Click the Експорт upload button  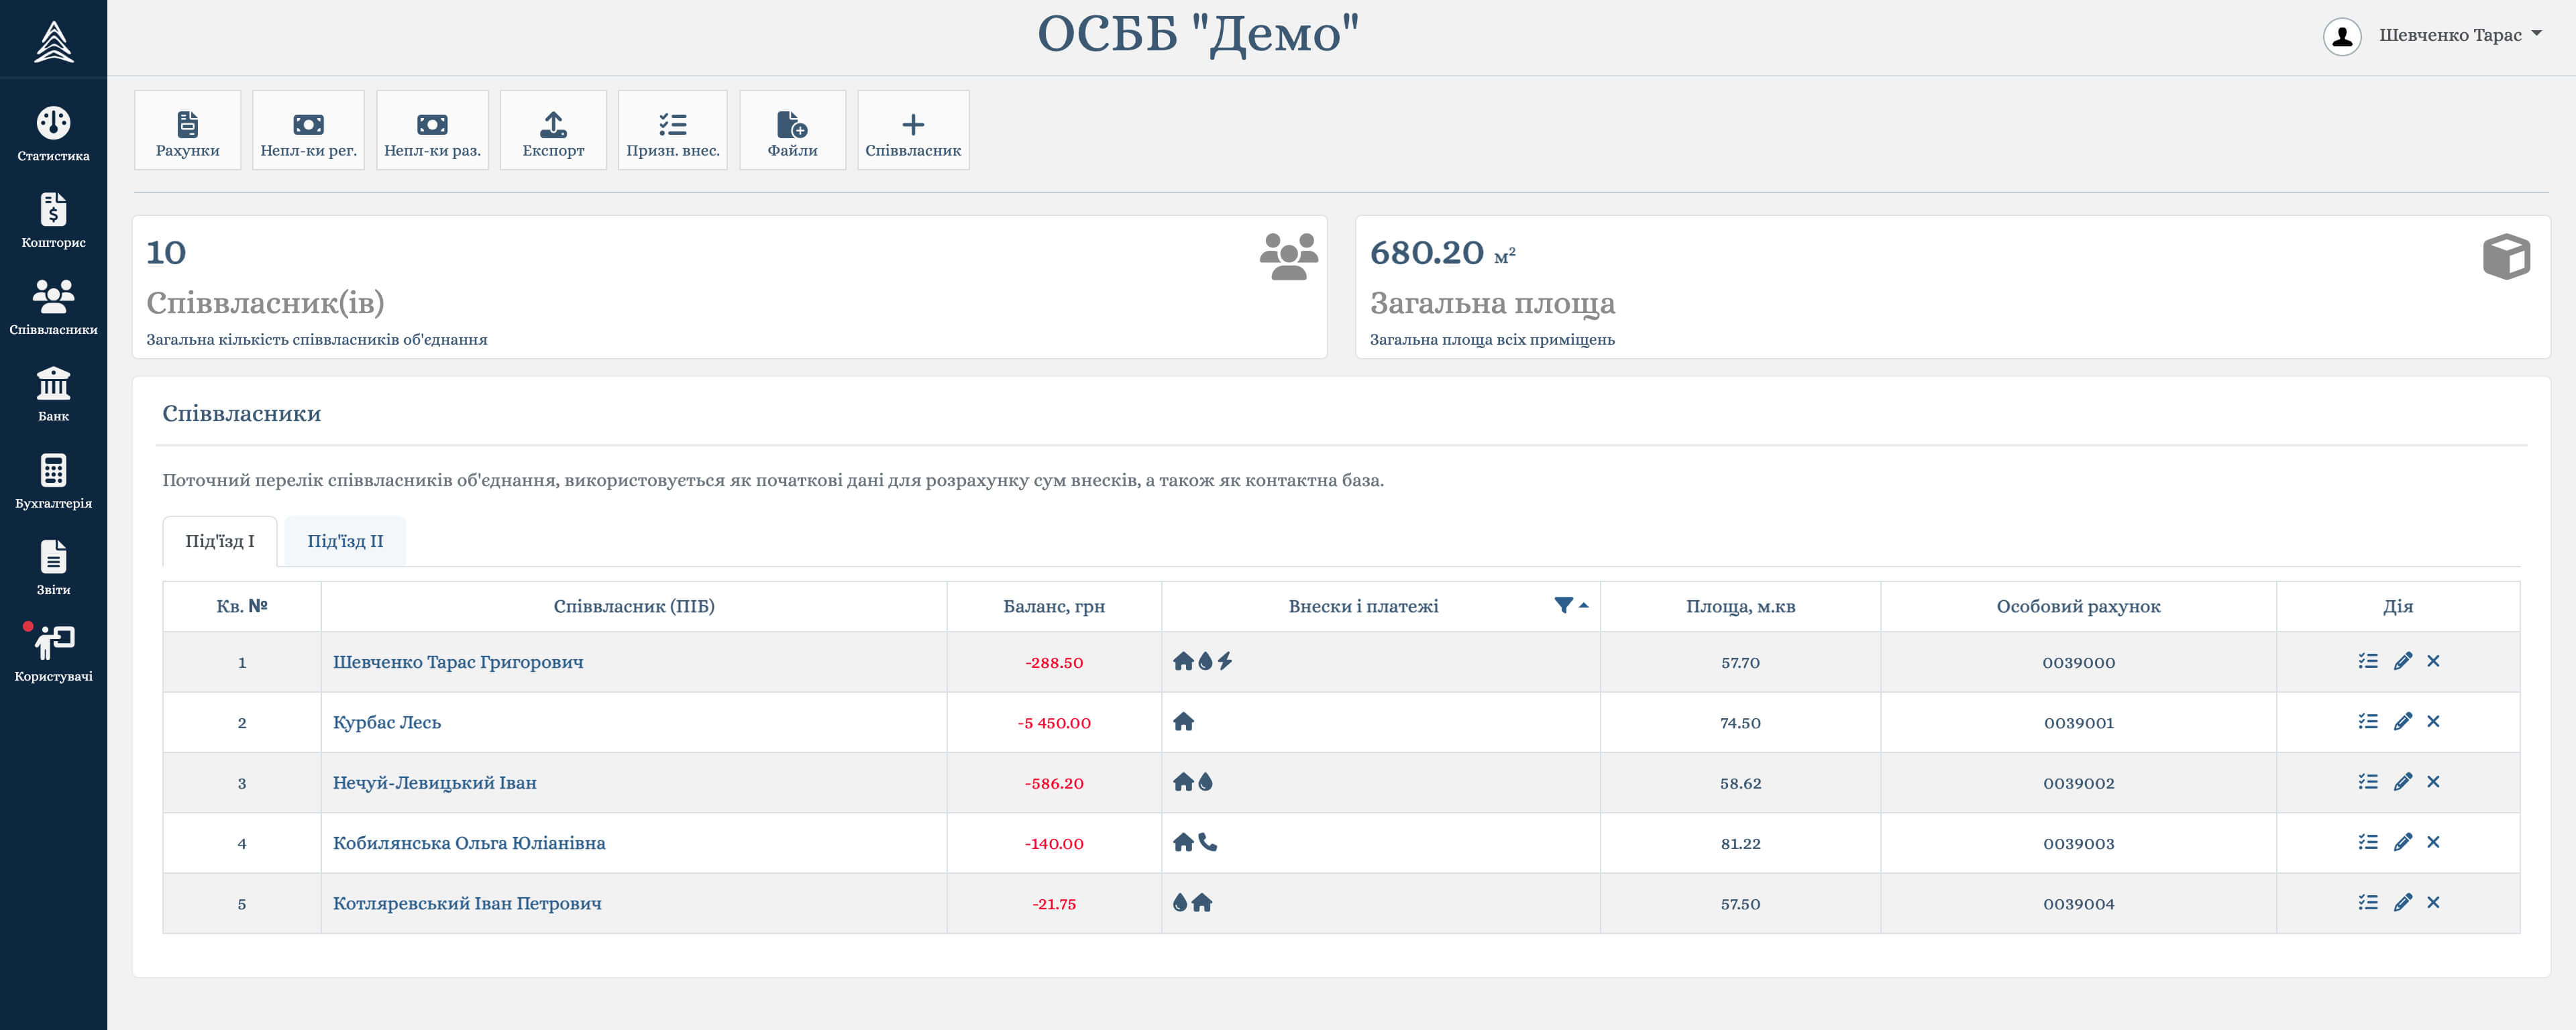[553, 131]
